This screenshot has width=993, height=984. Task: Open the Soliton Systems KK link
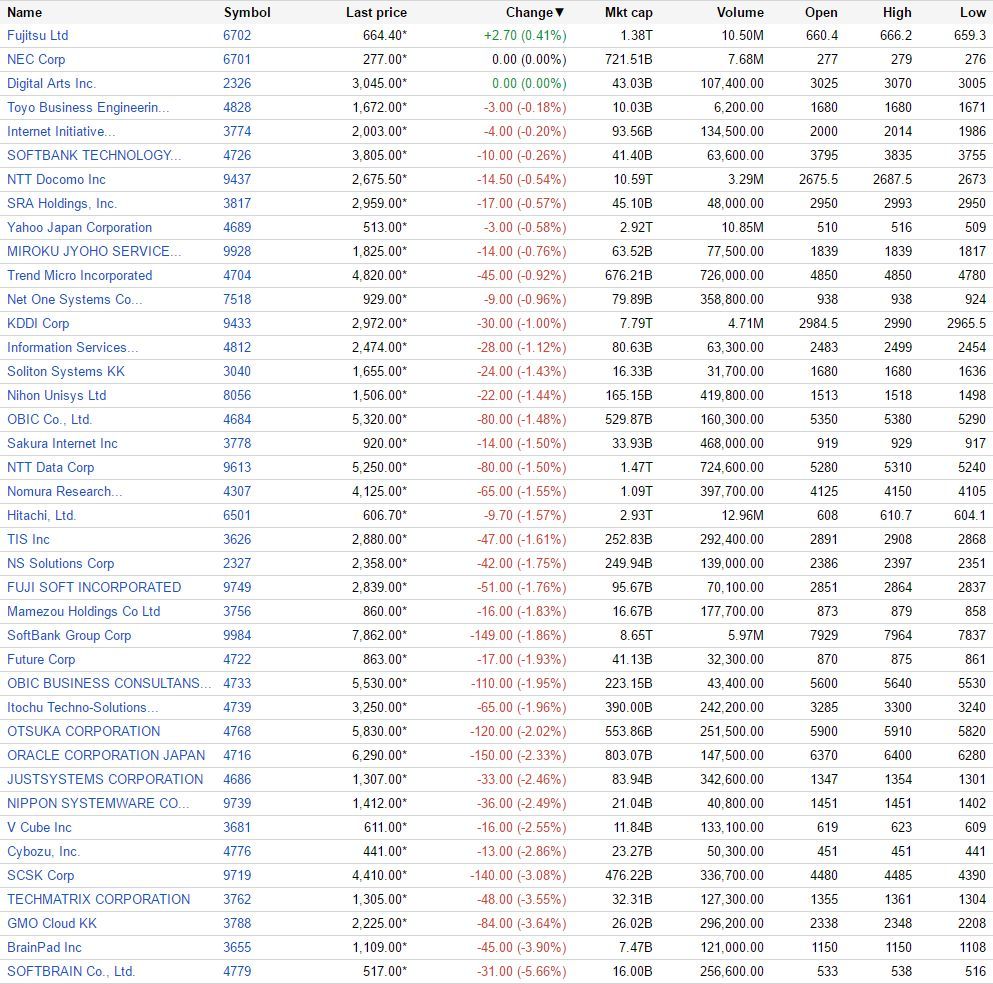[x=66, y=372]
